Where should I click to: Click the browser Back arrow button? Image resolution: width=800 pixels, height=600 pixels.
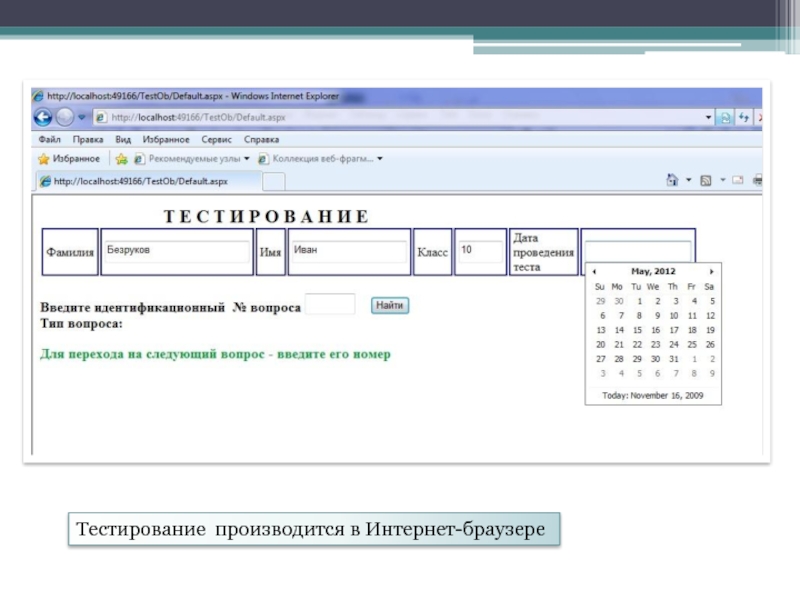(x=43, y=117)
